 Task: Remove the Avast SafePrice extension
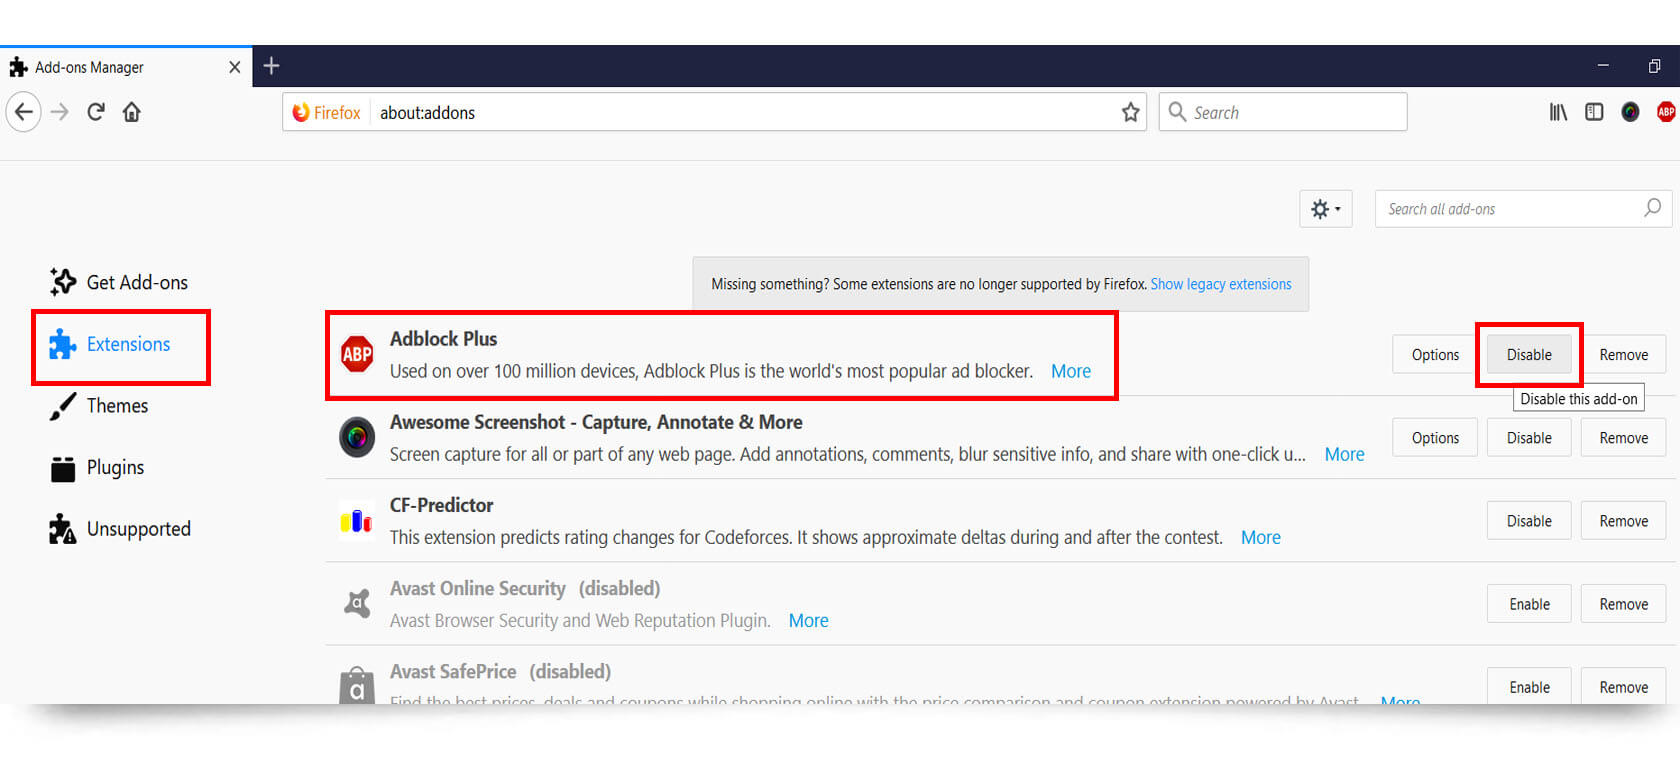(1623, 686)
